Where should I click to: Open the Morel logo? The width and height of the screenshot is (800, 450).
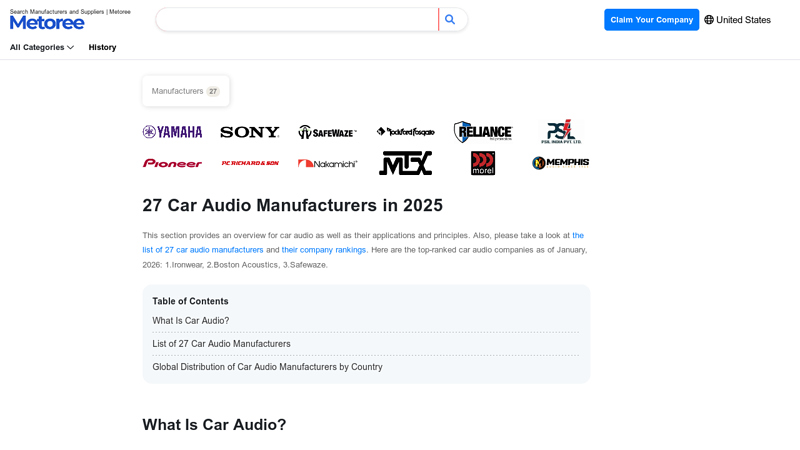[483, 163]
